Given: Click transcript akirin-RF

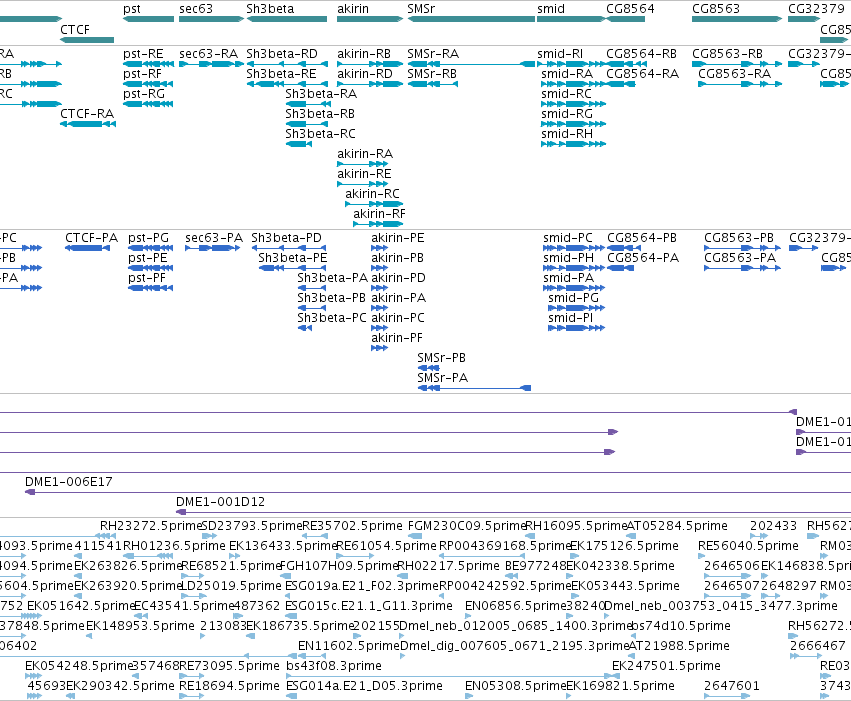Looking at the screenshot, I should click(x=379, y=214).
